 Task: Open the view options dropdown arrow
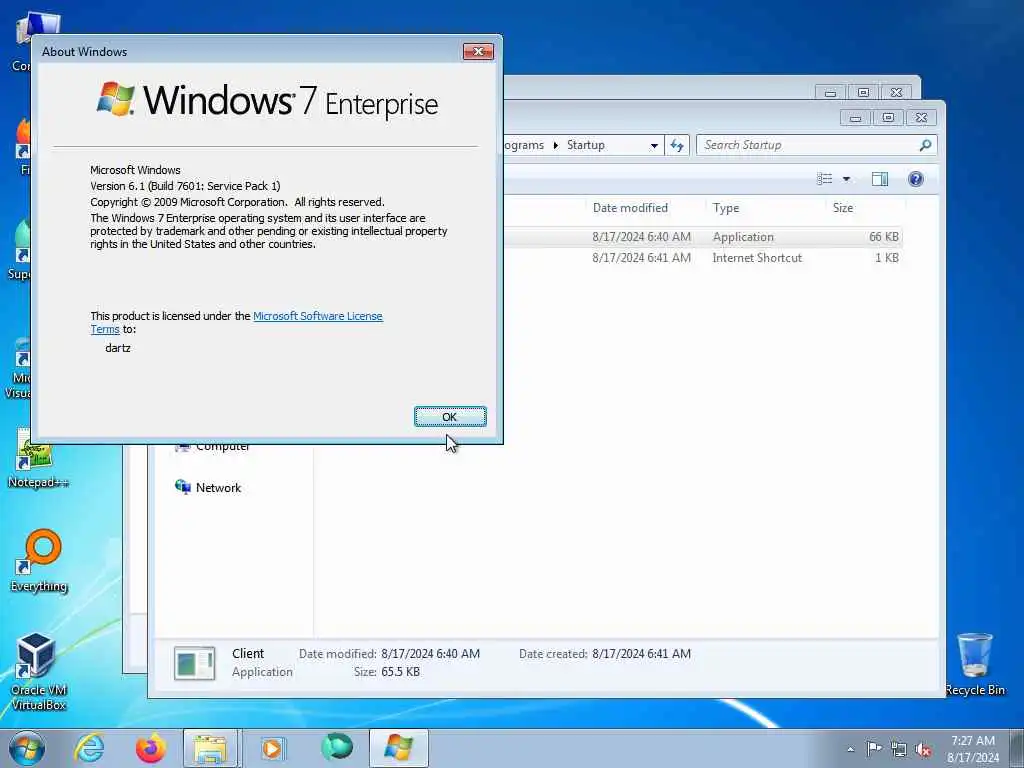click(x=846, y=179)
